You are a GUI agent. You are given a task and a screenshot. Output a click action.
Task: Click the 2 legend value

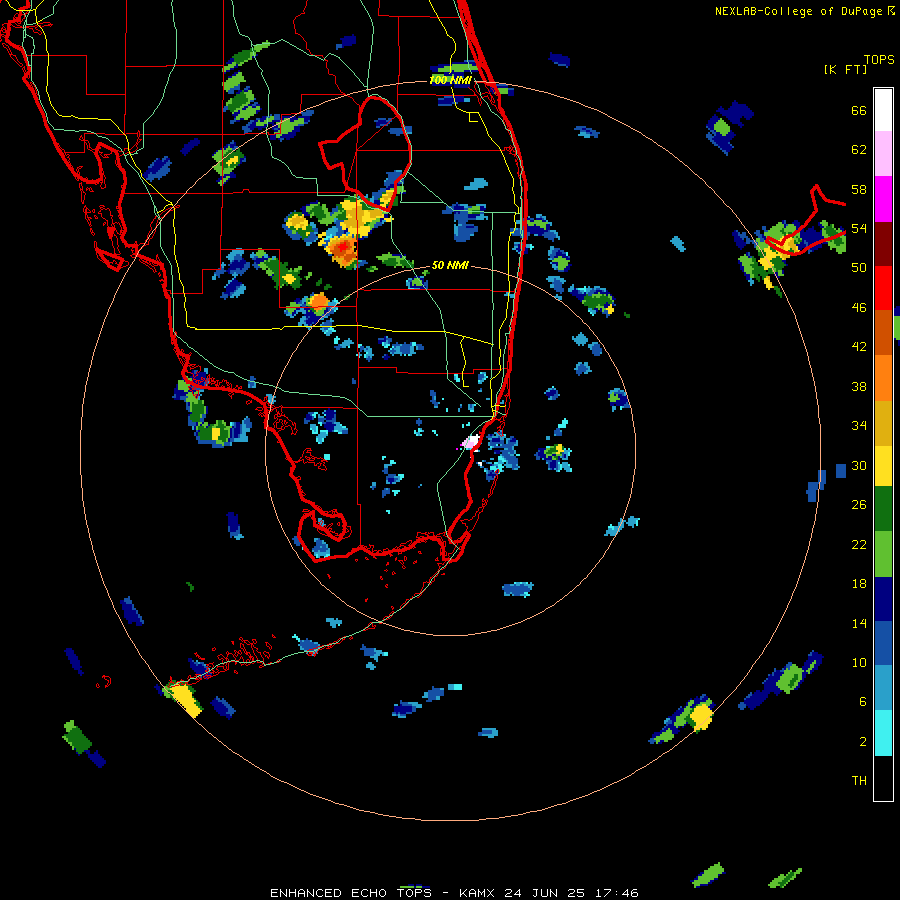pos(863,741)
